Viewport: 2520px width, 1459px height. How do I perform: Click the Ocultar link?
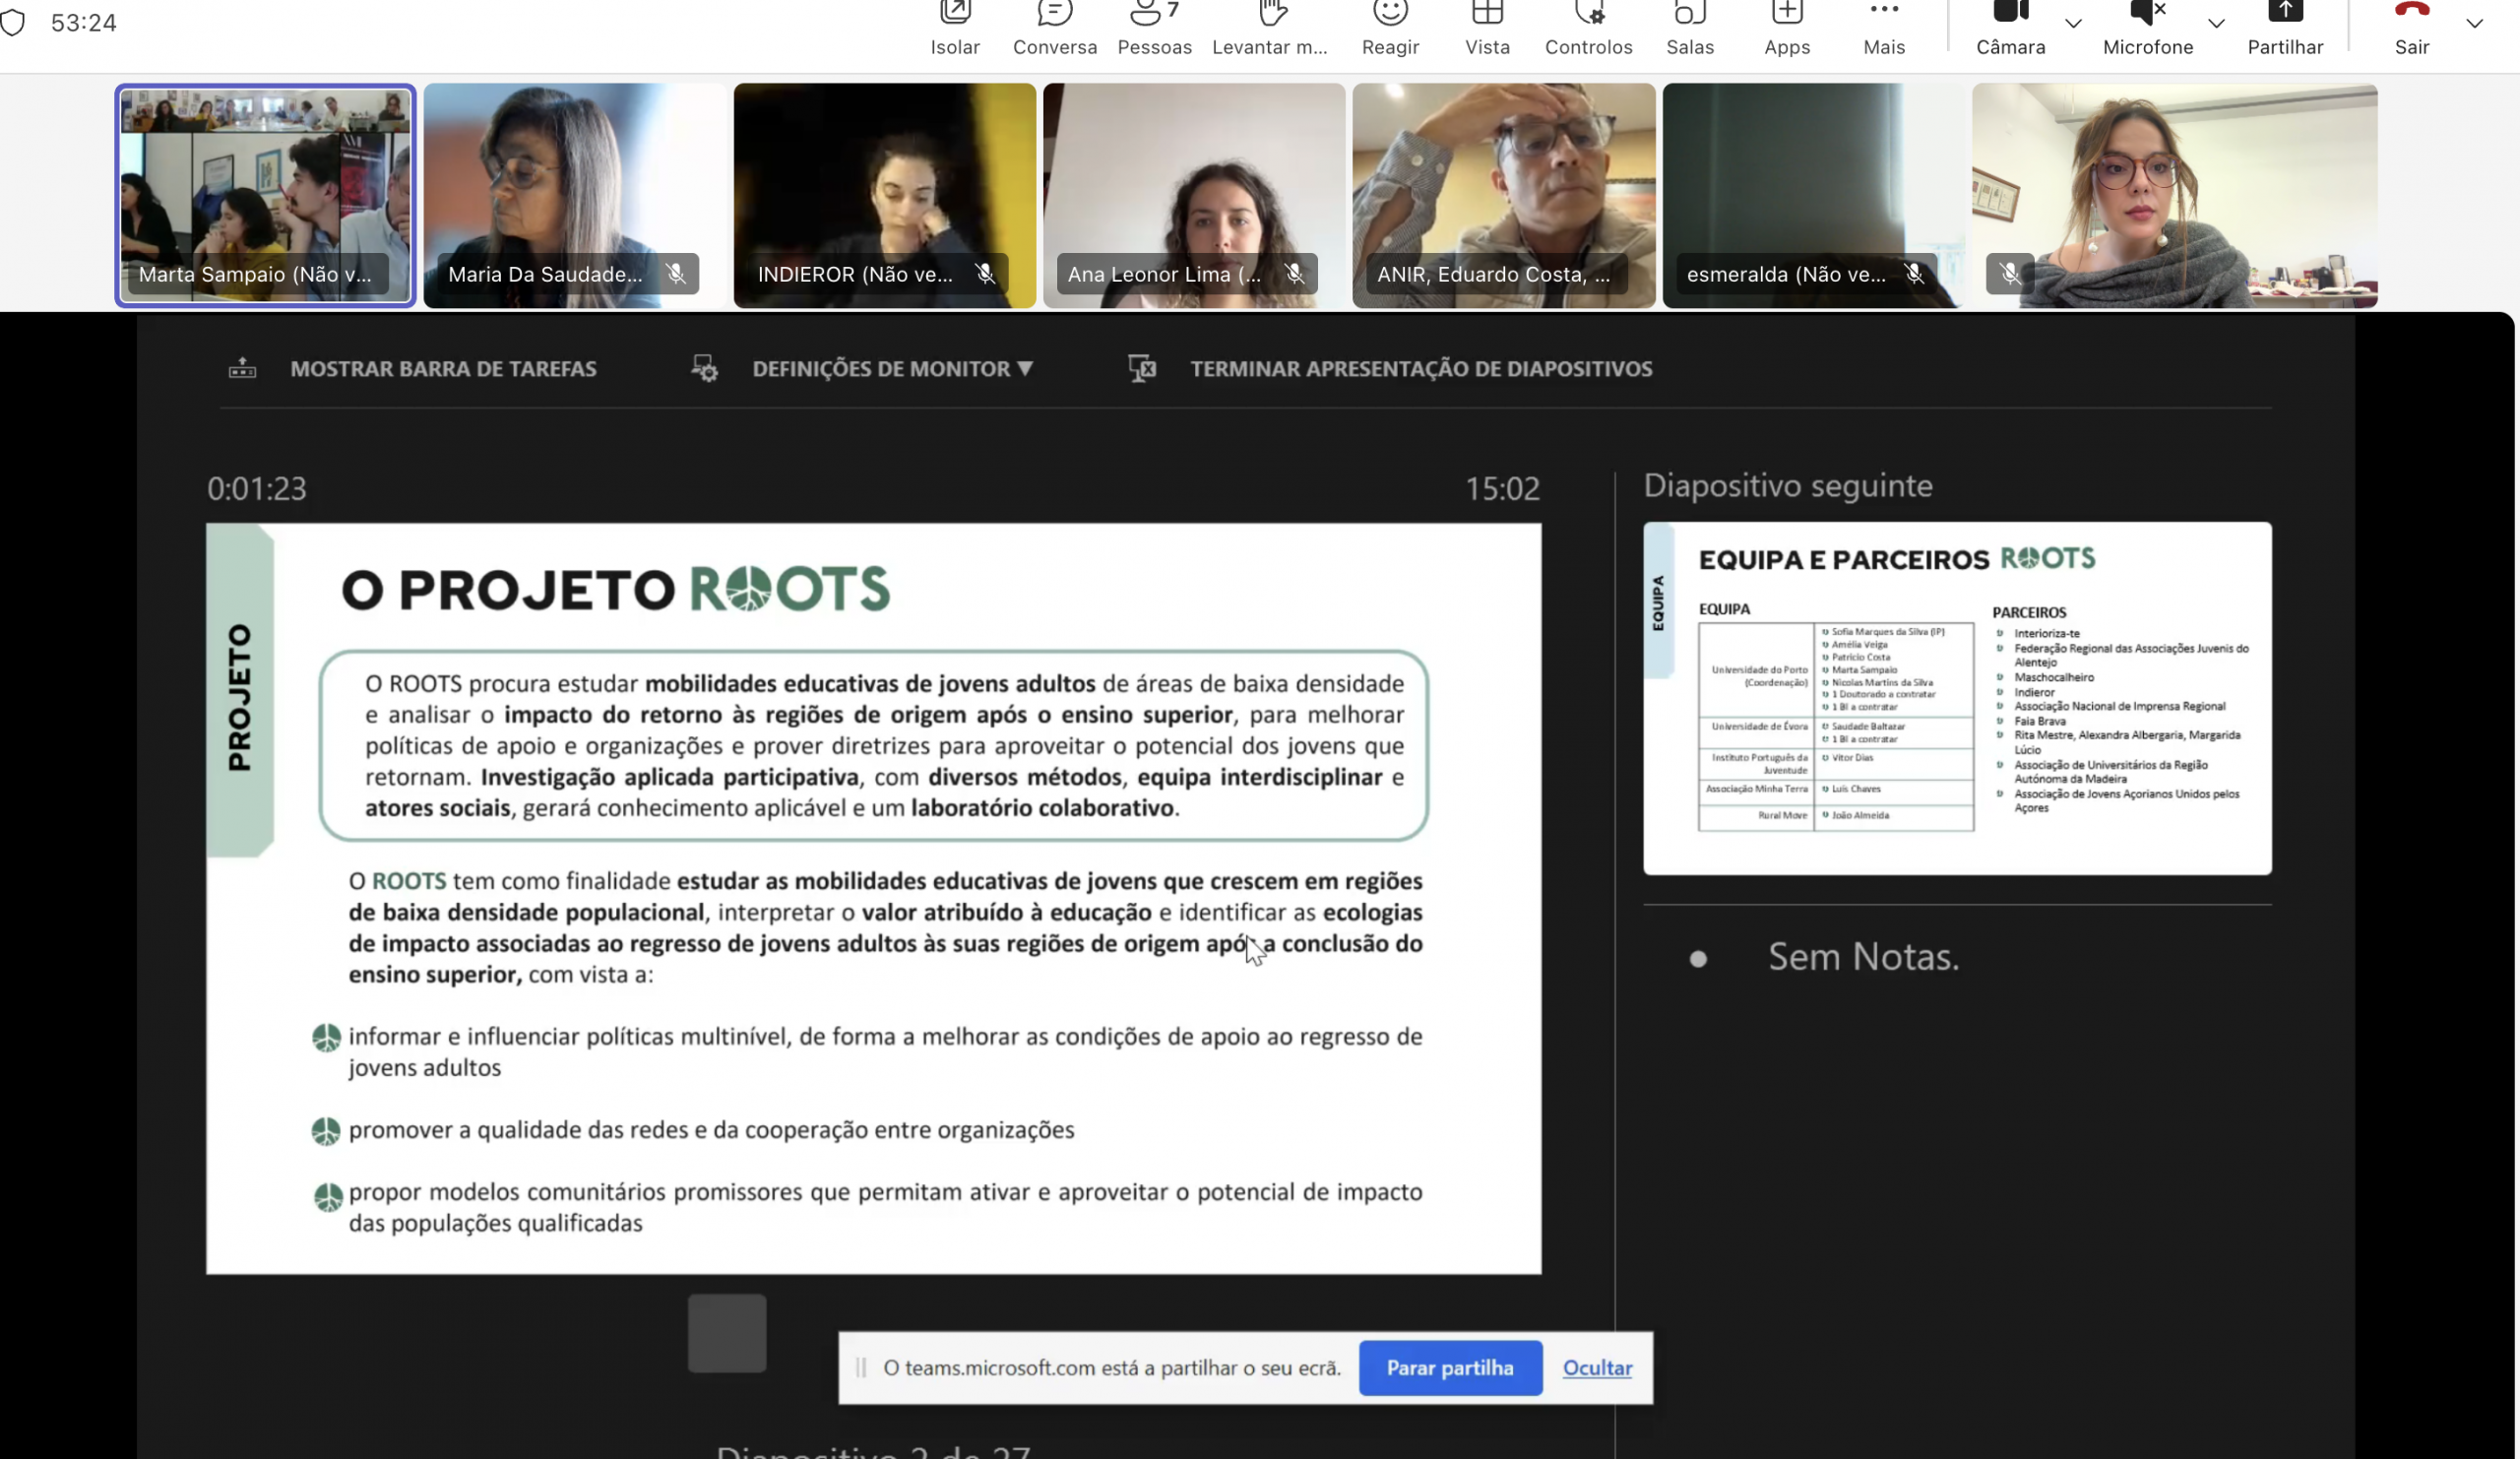(1597, 1367)
